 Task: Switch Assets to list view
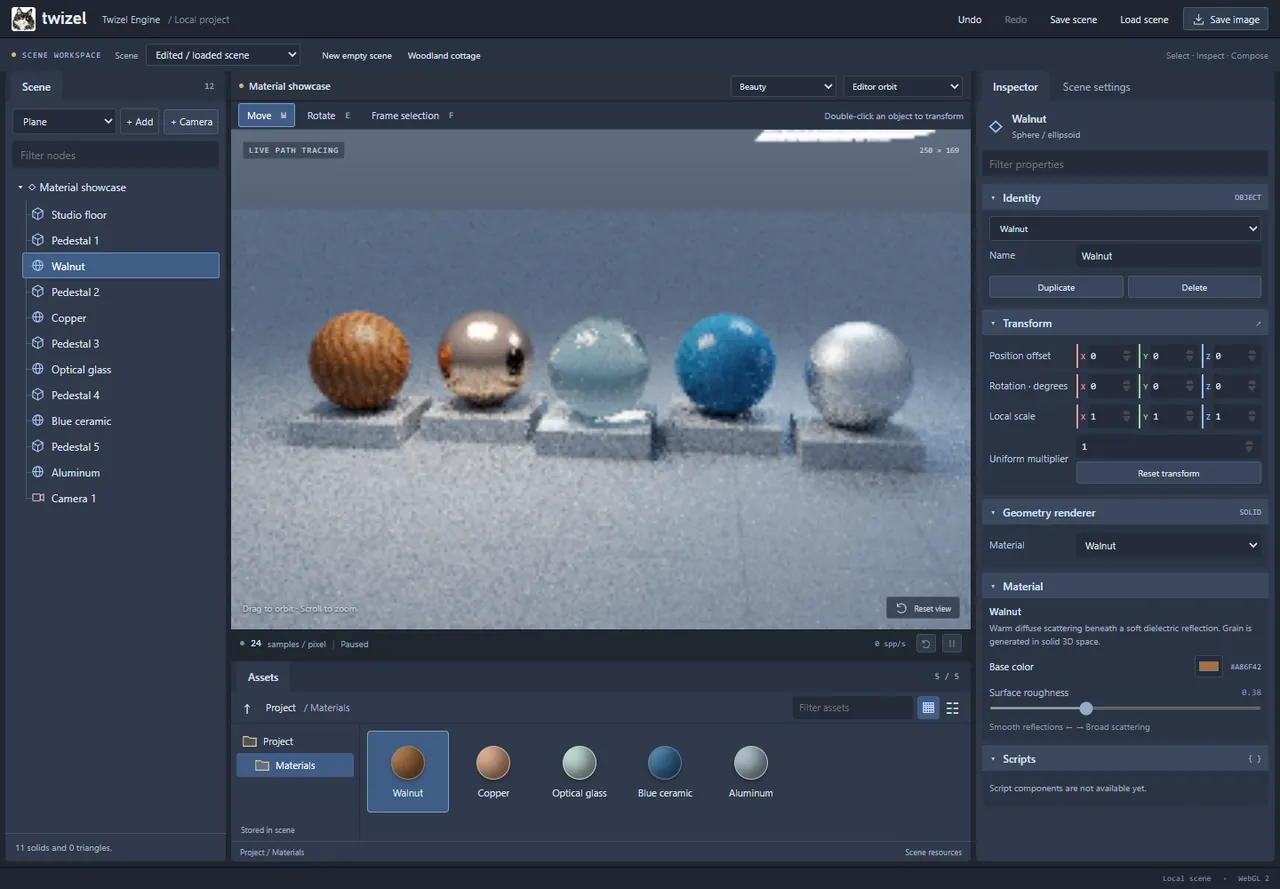(x=952, y=708)
